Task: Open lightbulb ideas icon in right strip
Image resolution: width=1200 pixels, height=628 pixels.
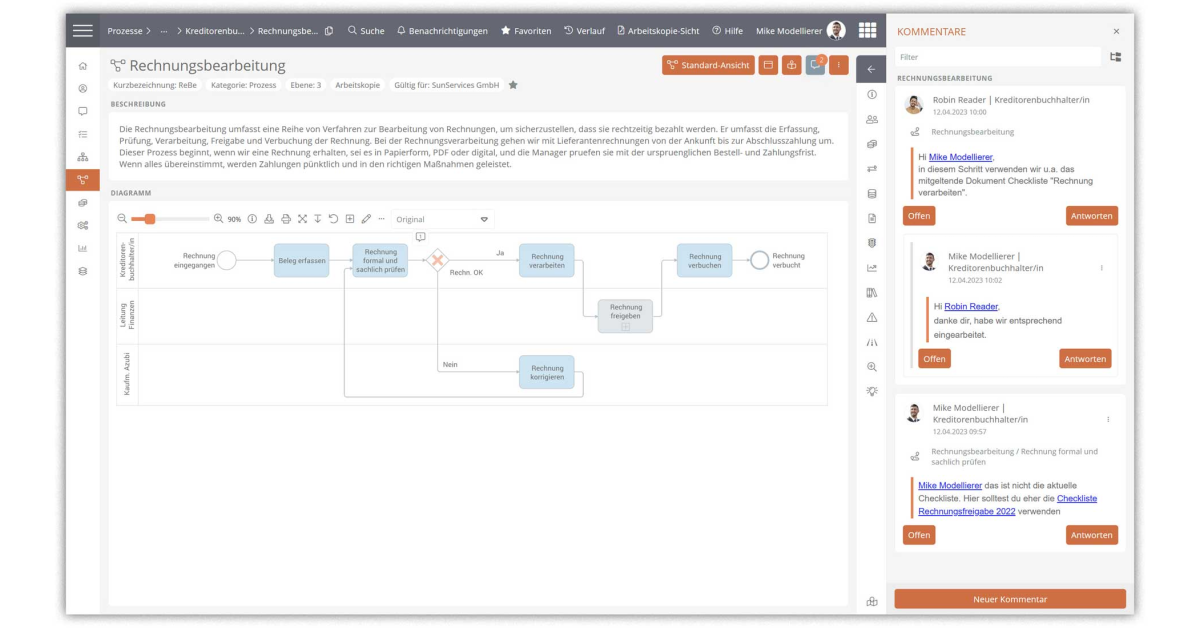Action: pyautogui.click(x=872, y=391)
